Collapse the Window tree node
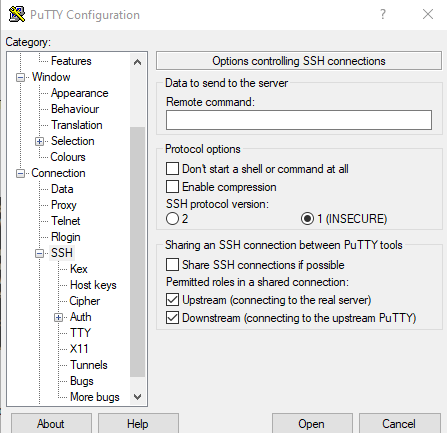The height and width of the screenshot is (433, 447). [x=21, y=77]
